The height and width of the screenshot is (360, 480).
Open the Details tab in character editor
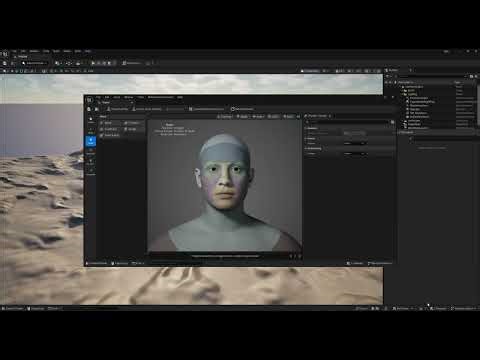click(x=317, y=116)
